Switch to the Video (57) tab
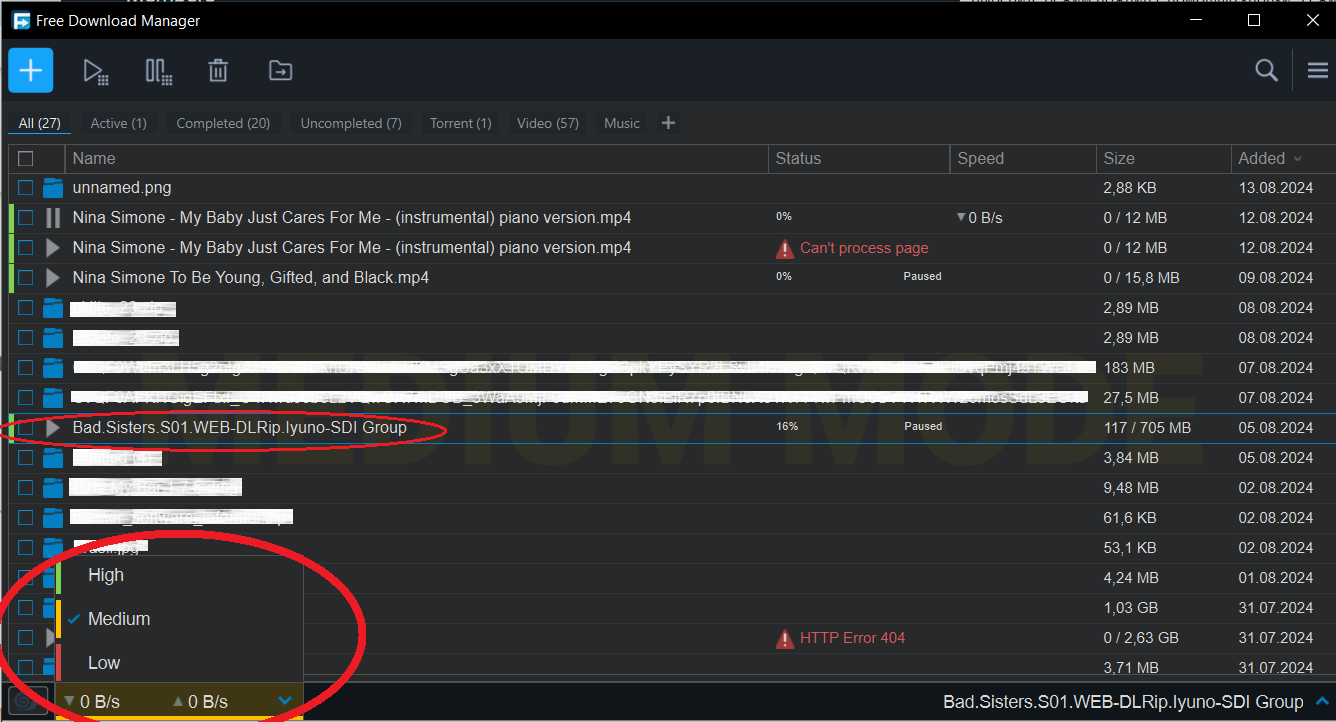The width and height of the screenshot is (1336, 722). (x=548, y=123)
